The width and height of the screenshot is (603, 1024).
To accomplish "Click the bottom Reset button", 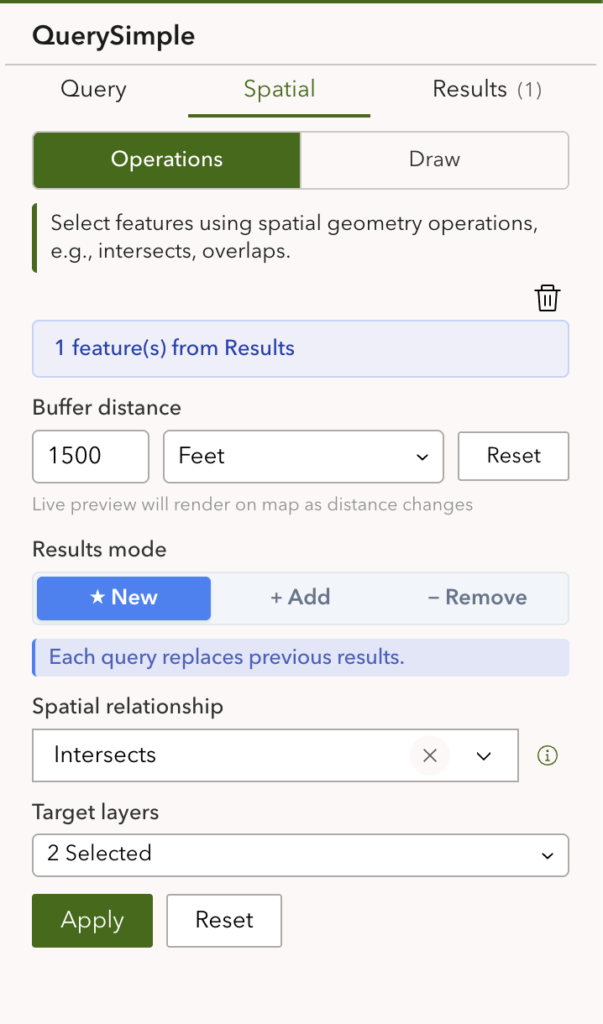I will pyautogui.click(x=224, y=920).
